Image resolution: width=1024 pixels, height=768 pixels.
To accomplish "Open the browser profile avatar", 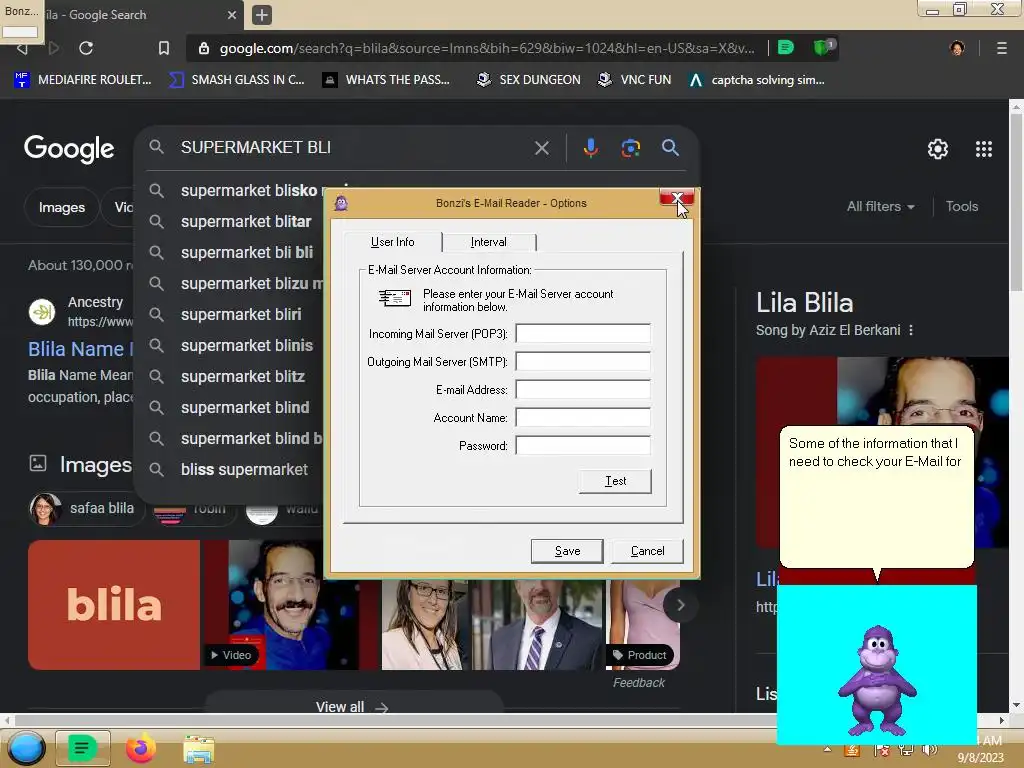I will [957, 48].
